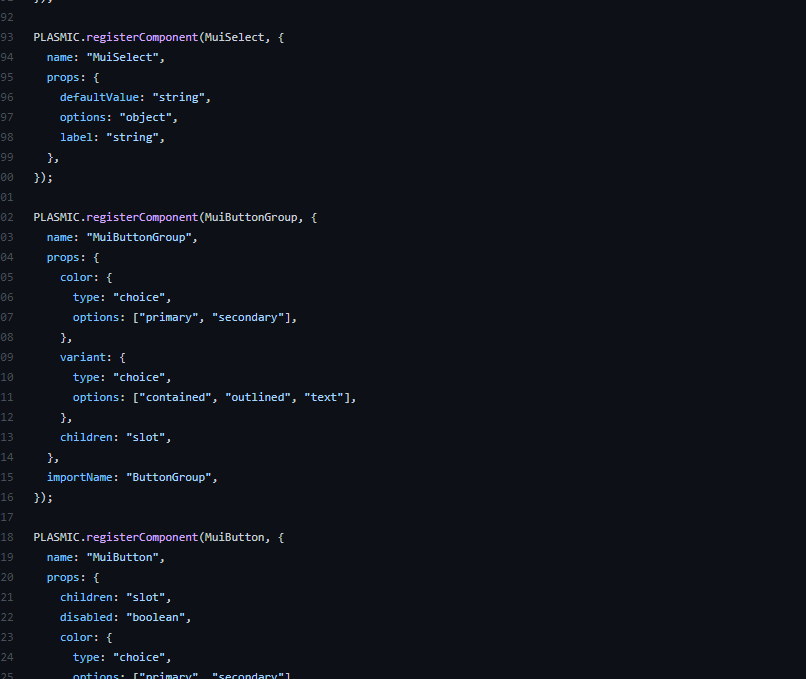
Task: Click the importName property key
Action: [81, 477]
